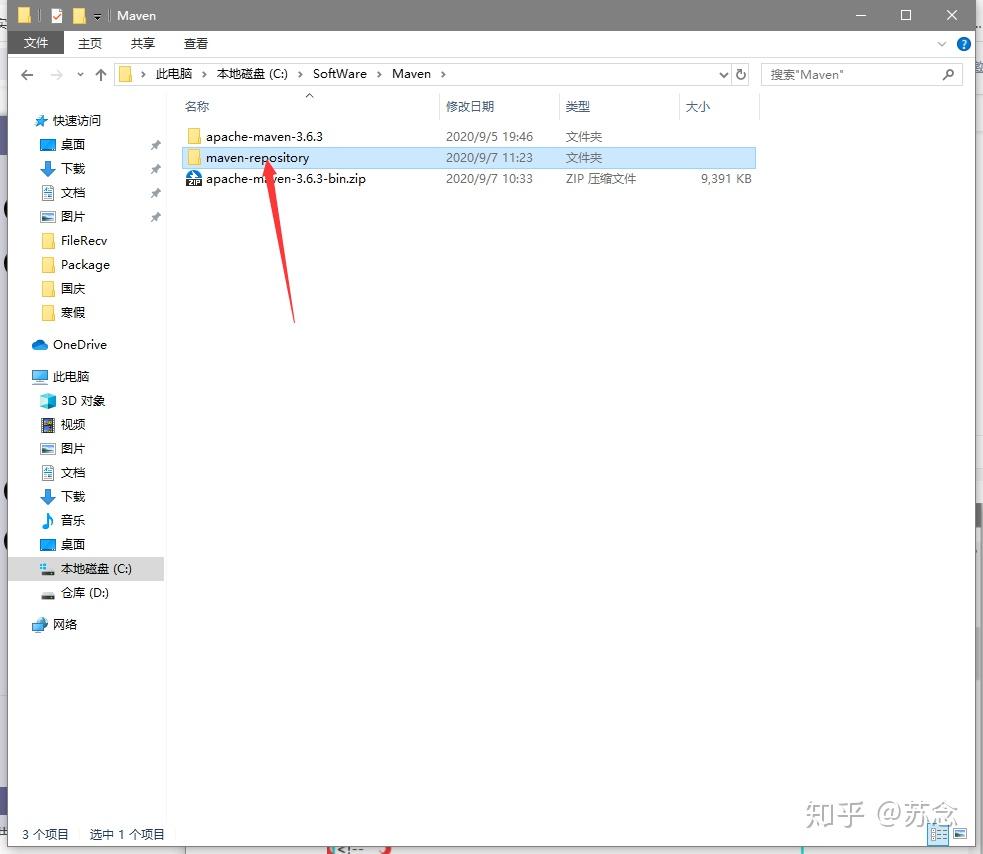Open 快速访问 in navigation pane
The height and width of the screenshot is (854, 983).
(76, 120)
